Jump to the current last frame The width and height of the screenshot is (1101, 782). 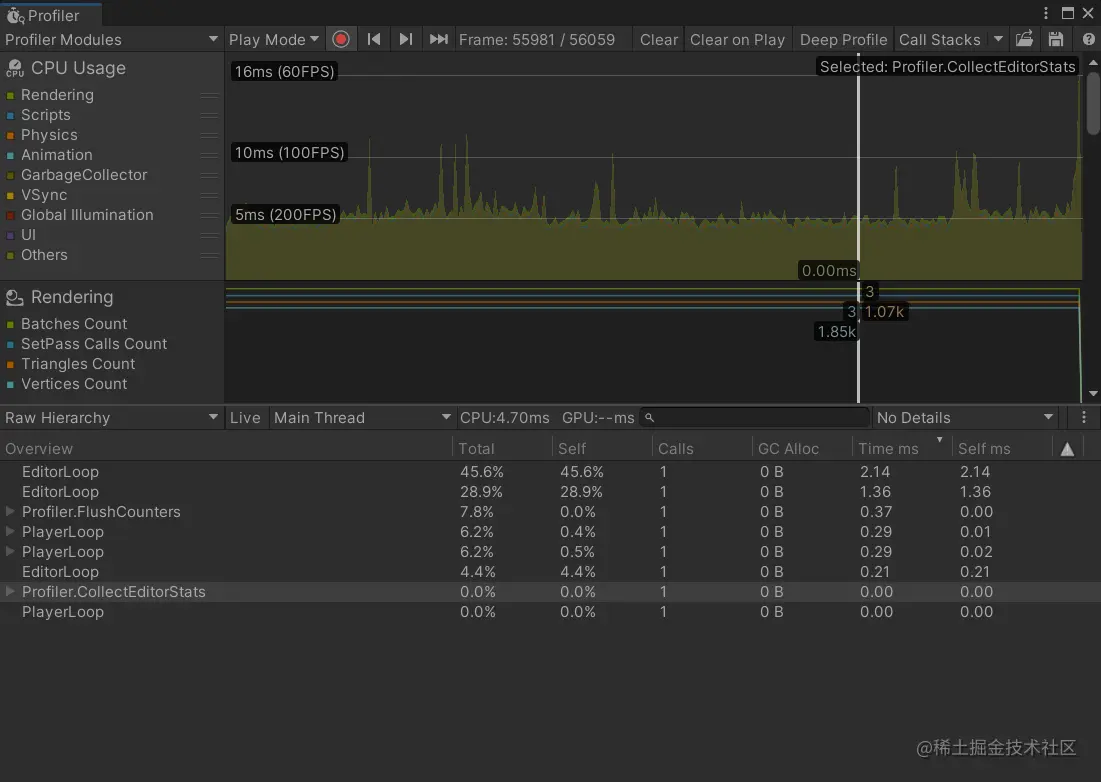coord(438,39)
